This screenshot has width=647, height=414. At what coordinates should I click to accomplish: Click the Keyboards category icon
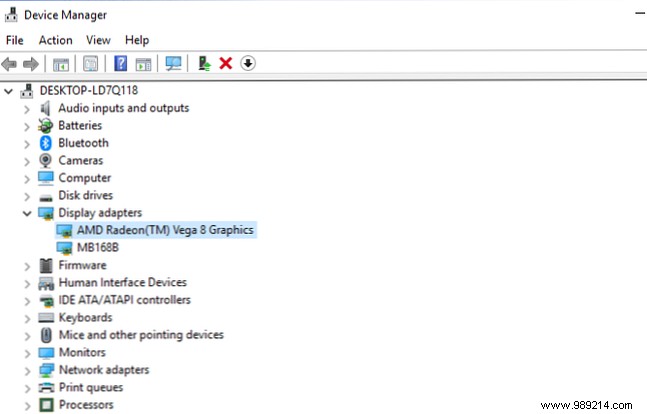46,317
